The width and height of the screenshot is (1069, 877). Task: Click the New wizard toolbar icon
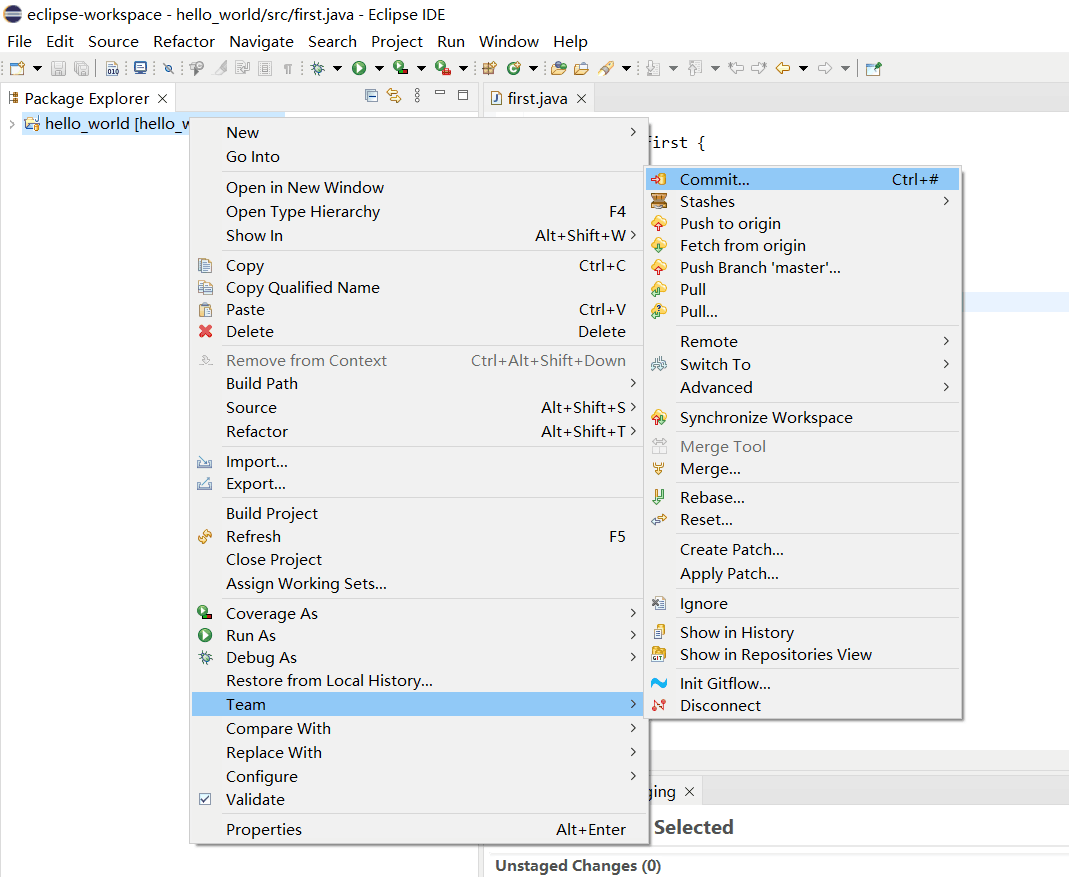[17, 68]
